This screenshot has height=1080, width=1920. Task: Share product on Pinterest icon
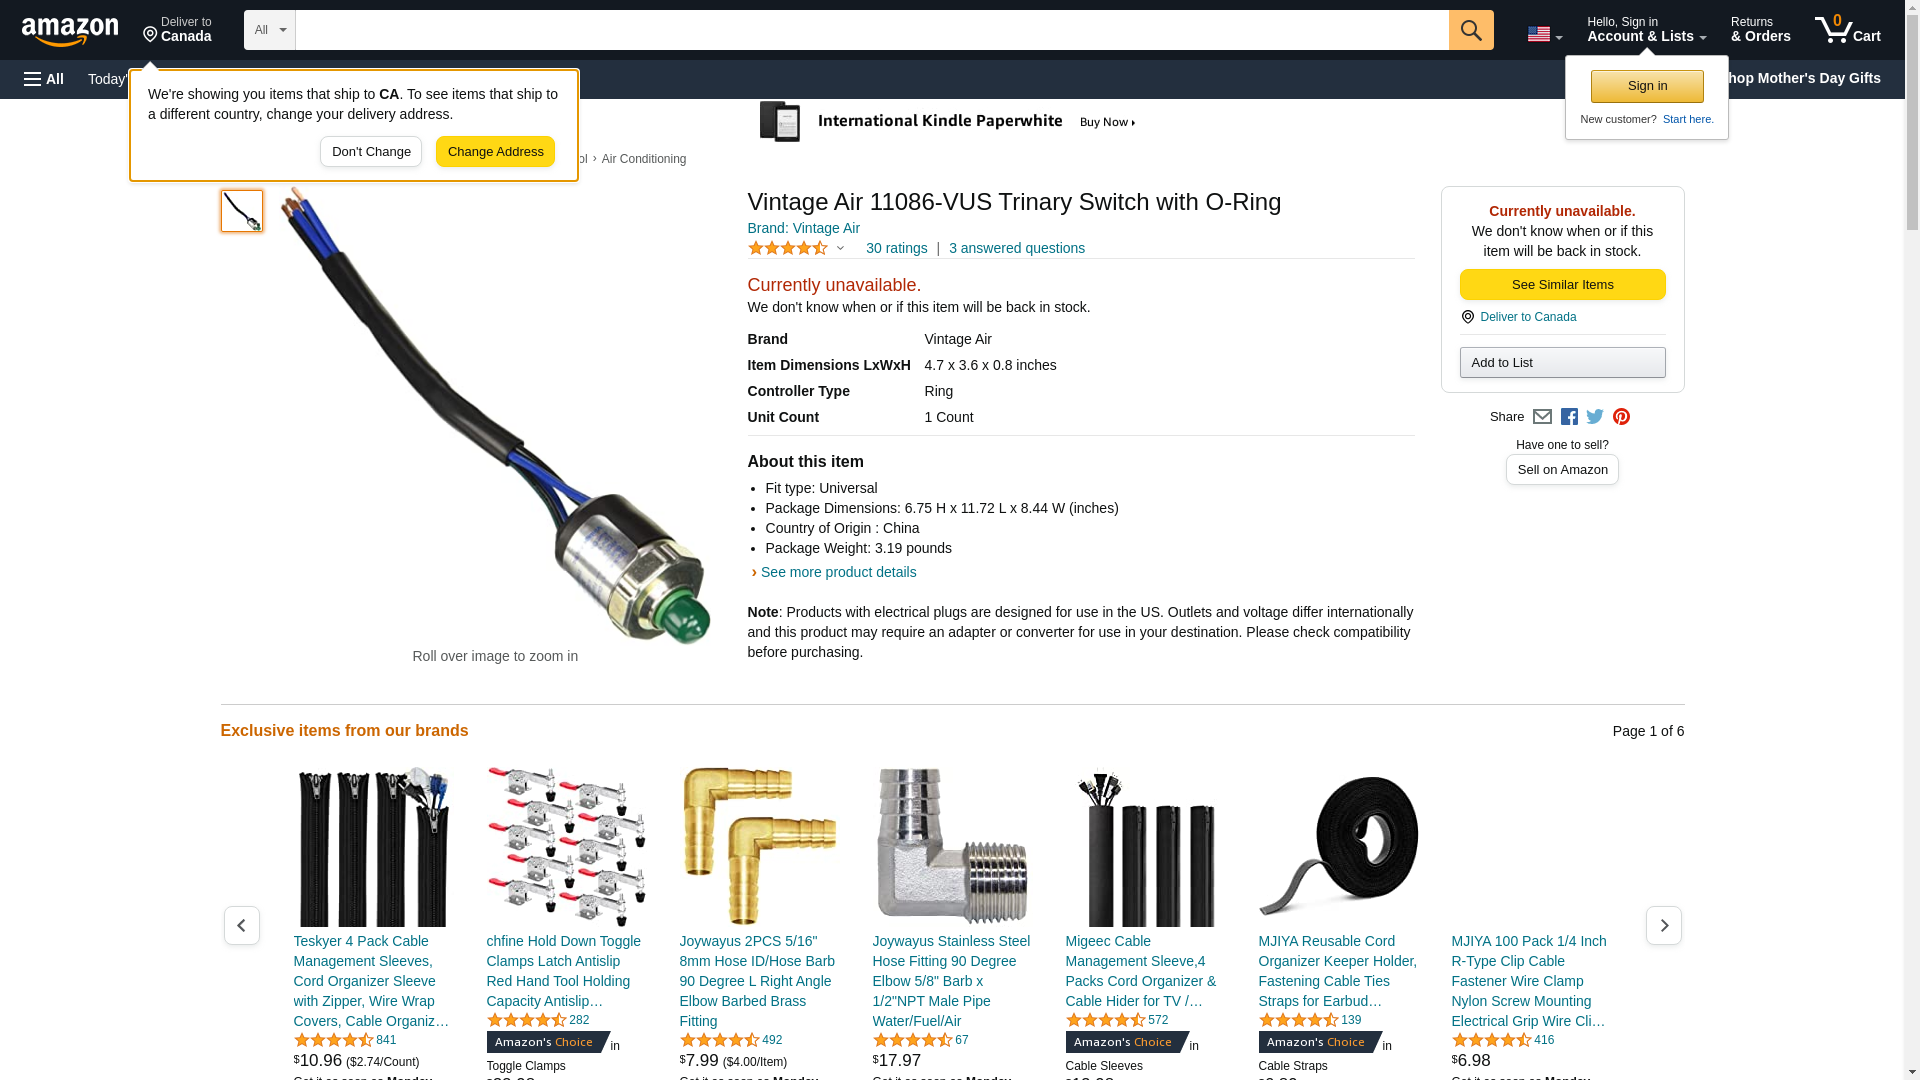[x=1621, y=417]
